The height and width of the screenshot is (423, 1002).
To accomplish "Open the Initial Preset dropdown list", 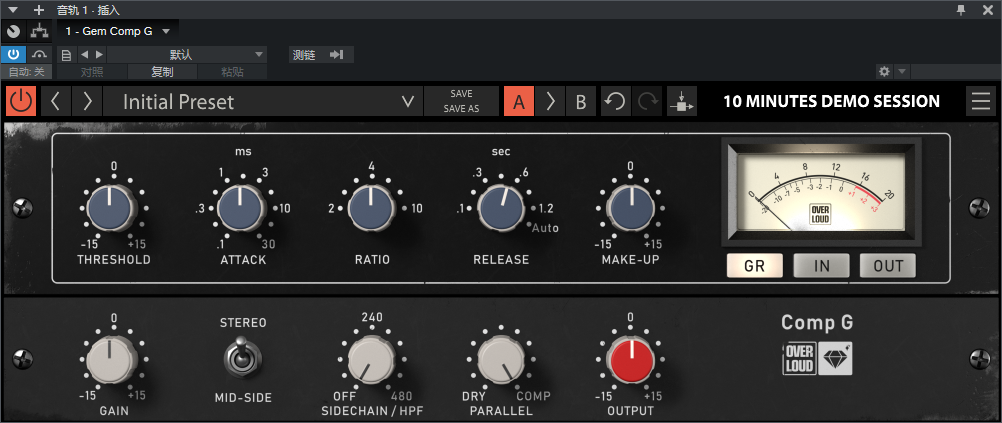I will coord(262,102).
